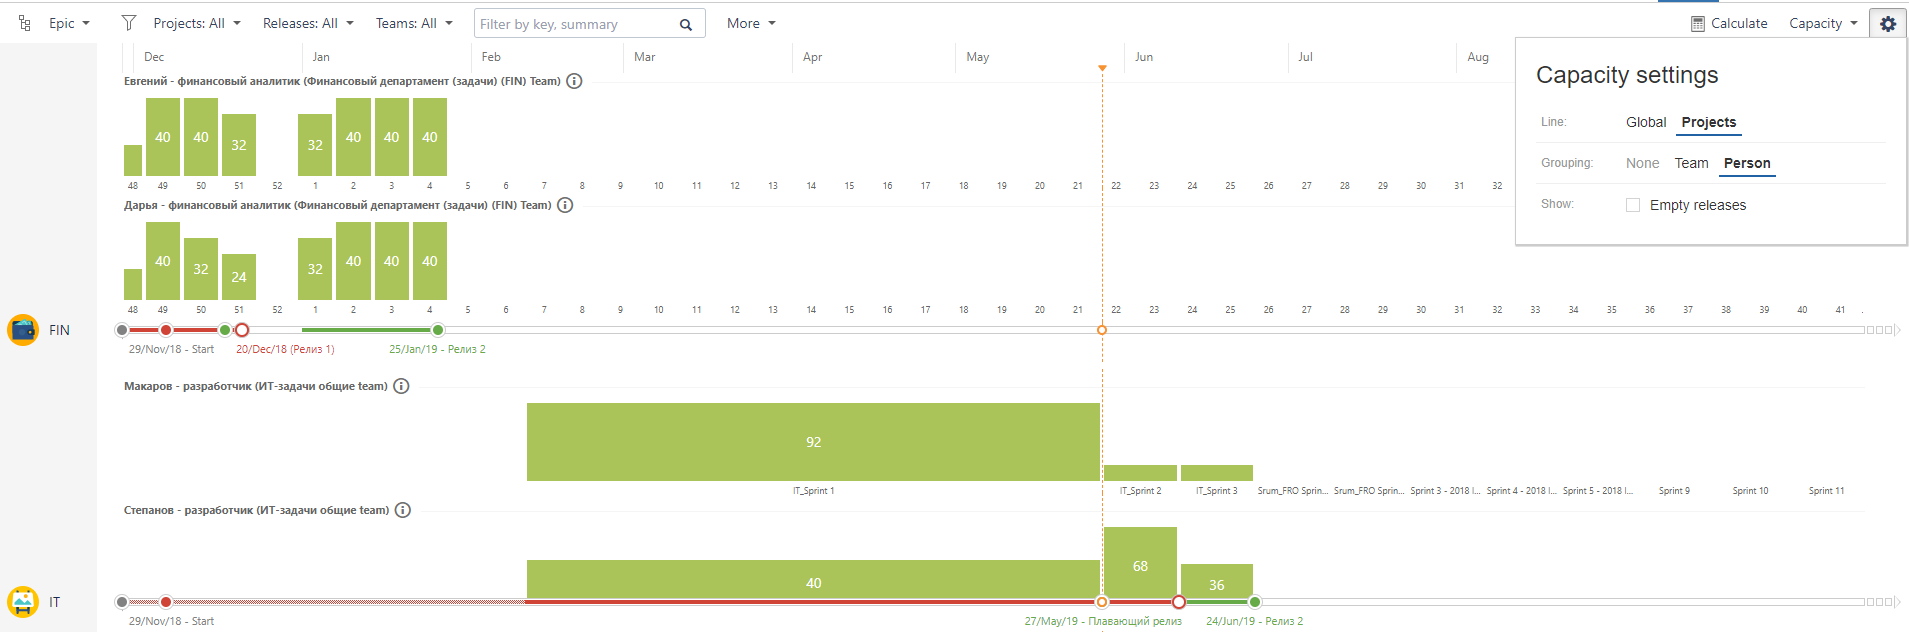Click the Calculate button
This screenshot has height=632, width=1909.
point(1729,23)
